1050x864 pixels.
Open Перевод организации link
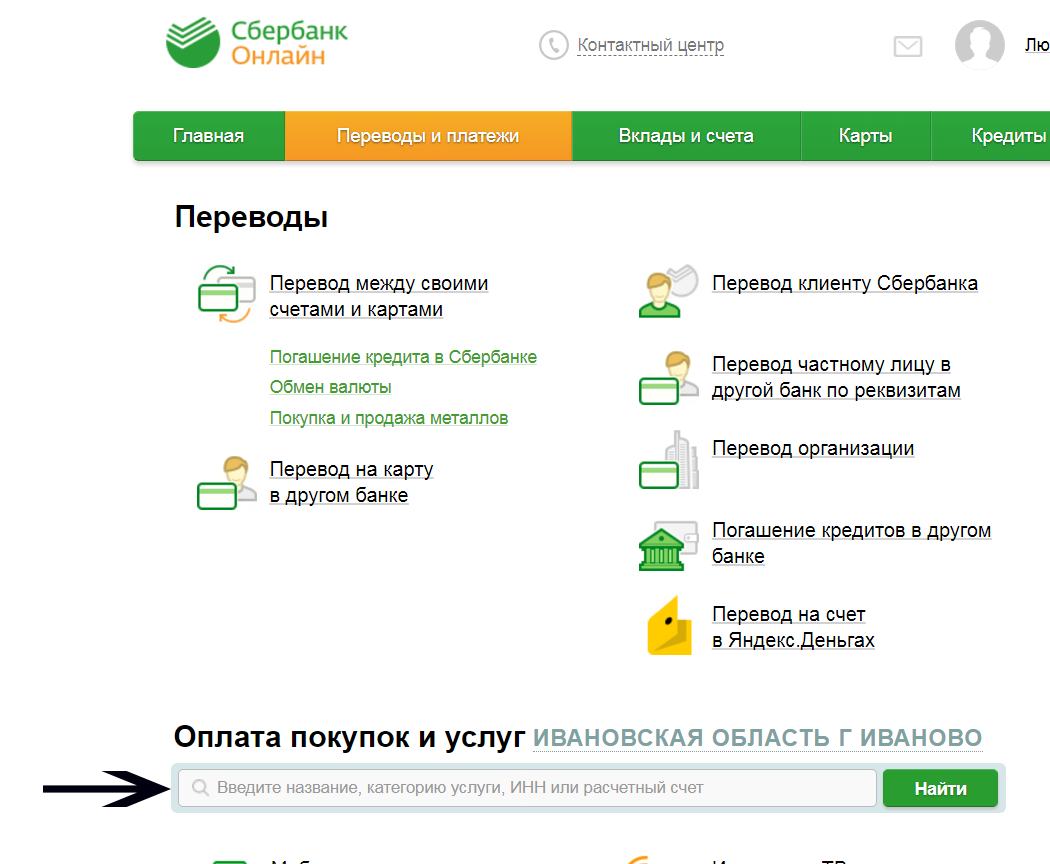click(x=813, y=448)
